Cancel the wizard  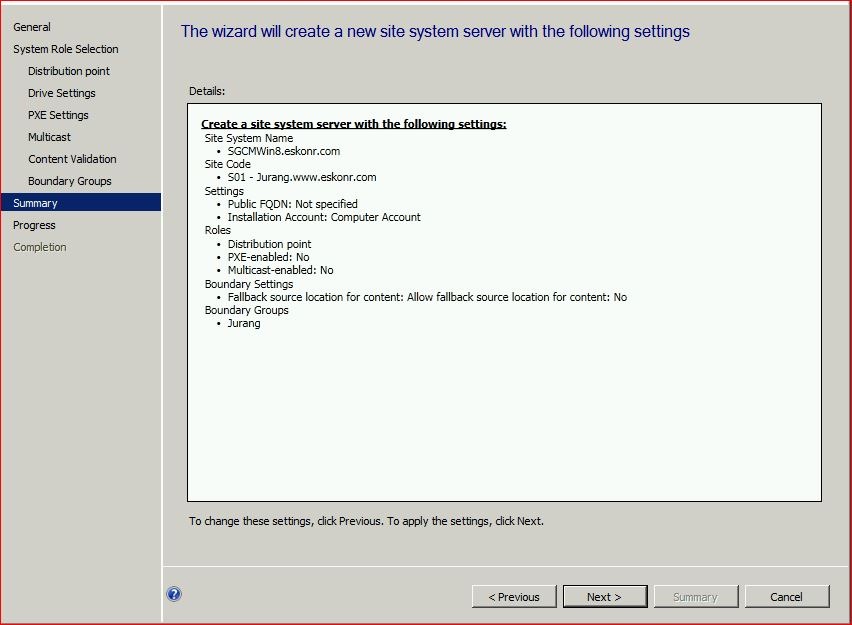pyautogui.click(x=787, y=596)
